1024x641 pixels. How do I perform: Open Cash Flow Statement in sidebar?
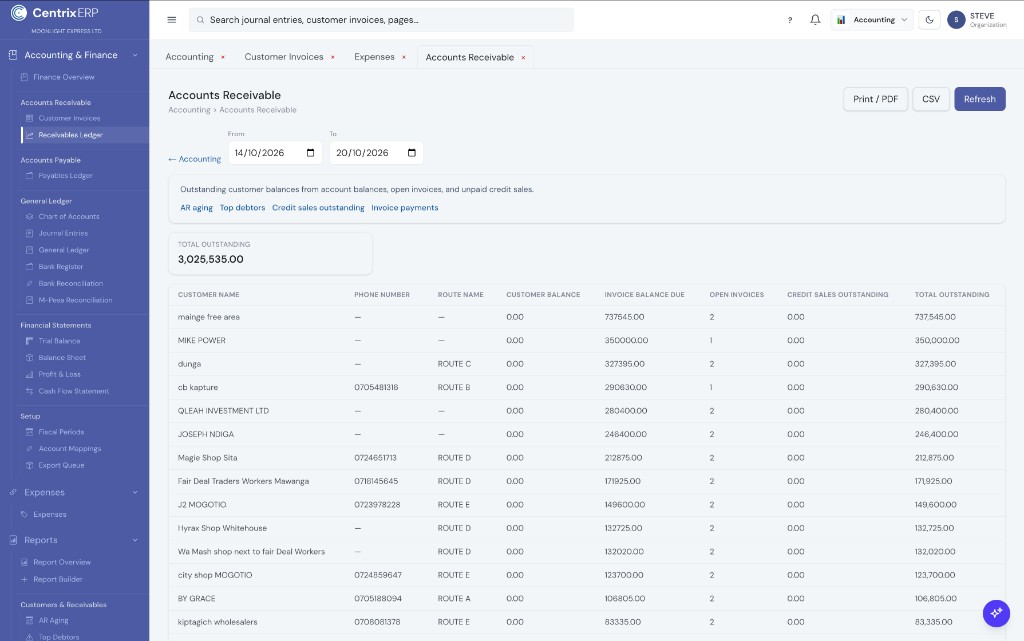(x=74, y=391)
